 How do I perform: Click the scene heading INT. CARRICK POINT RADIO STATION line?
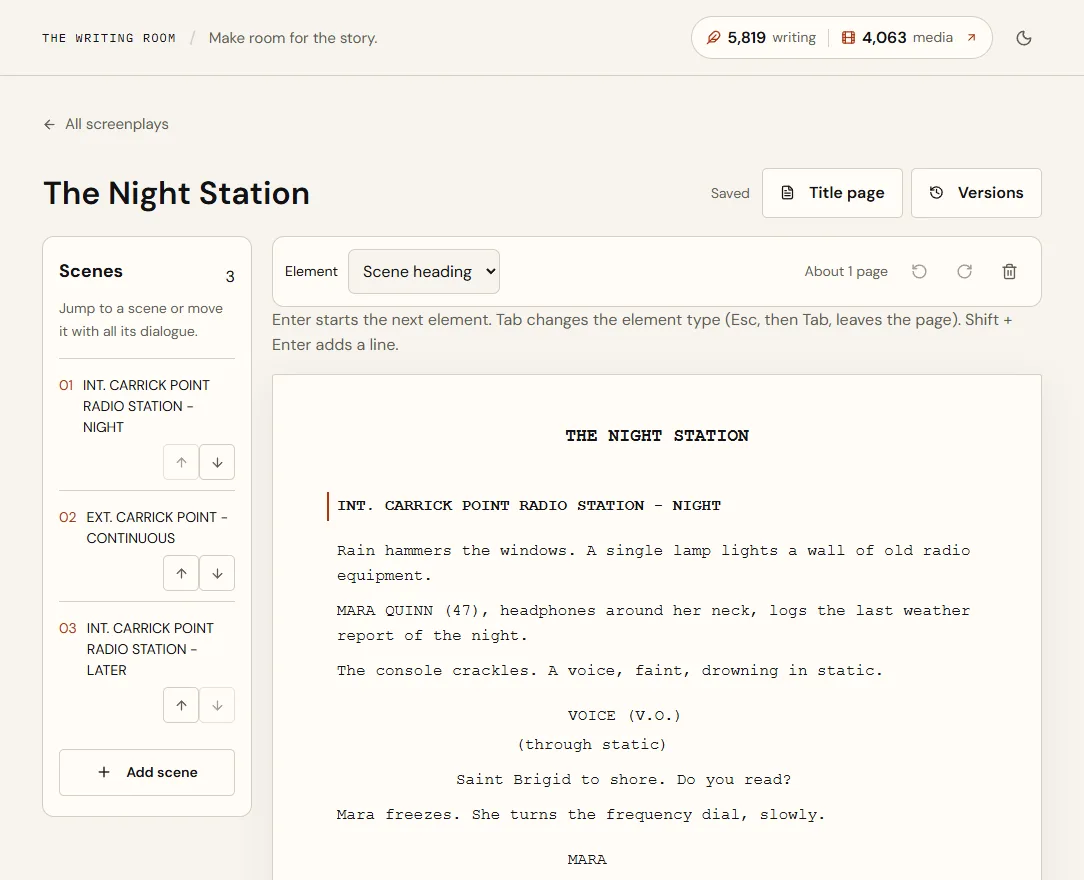[529, 505]
